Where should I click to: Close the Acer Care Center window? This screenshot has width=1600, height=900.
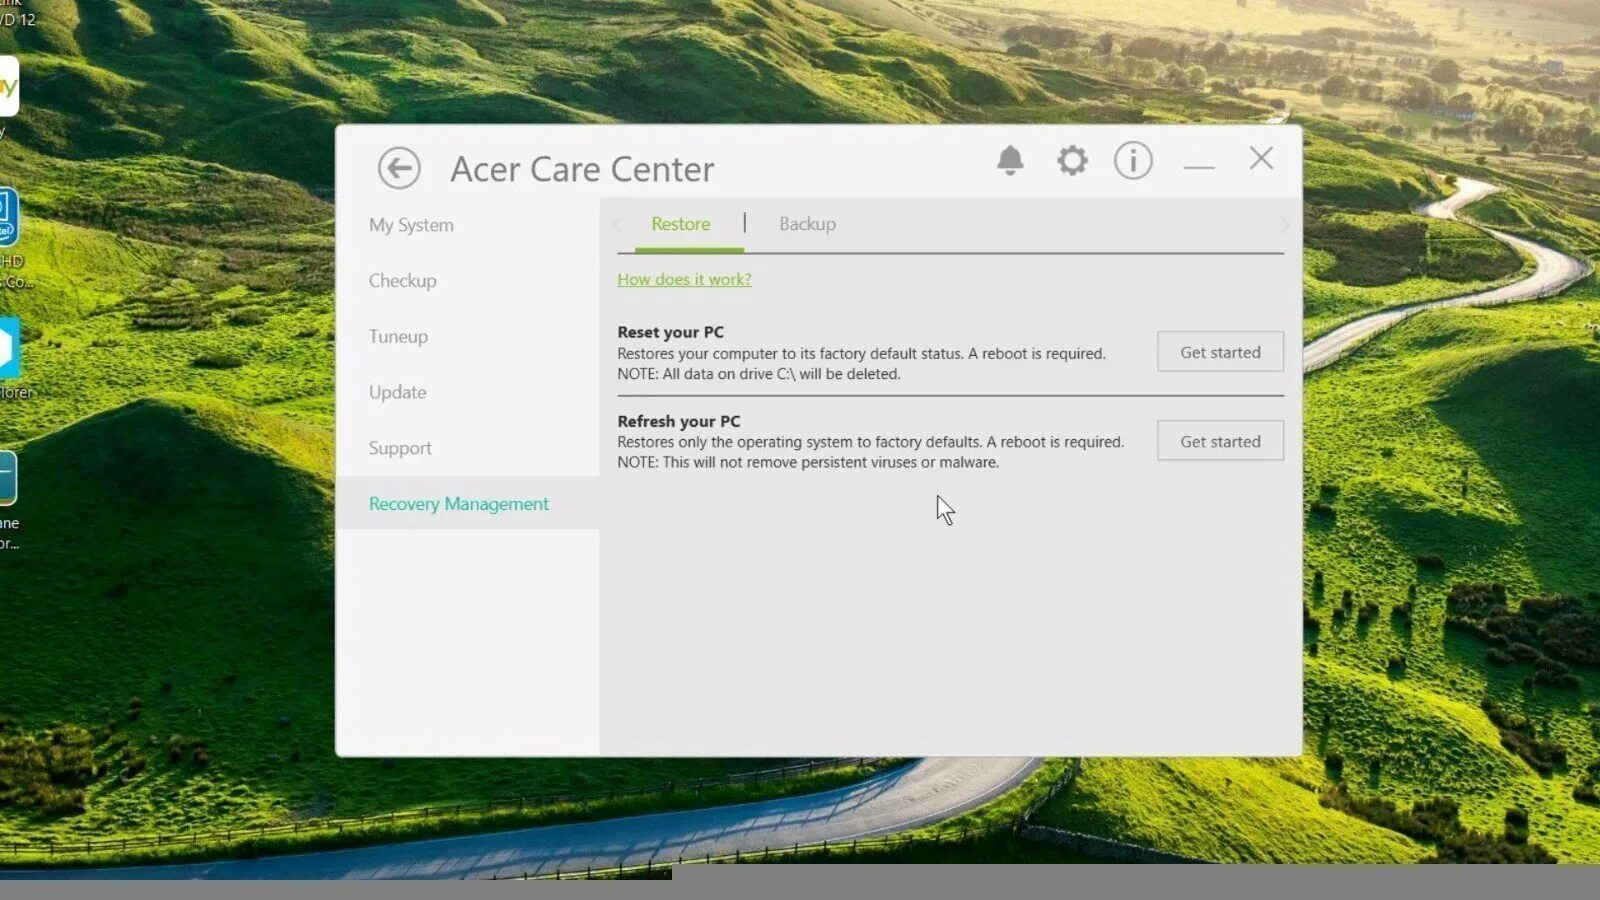1261,158
